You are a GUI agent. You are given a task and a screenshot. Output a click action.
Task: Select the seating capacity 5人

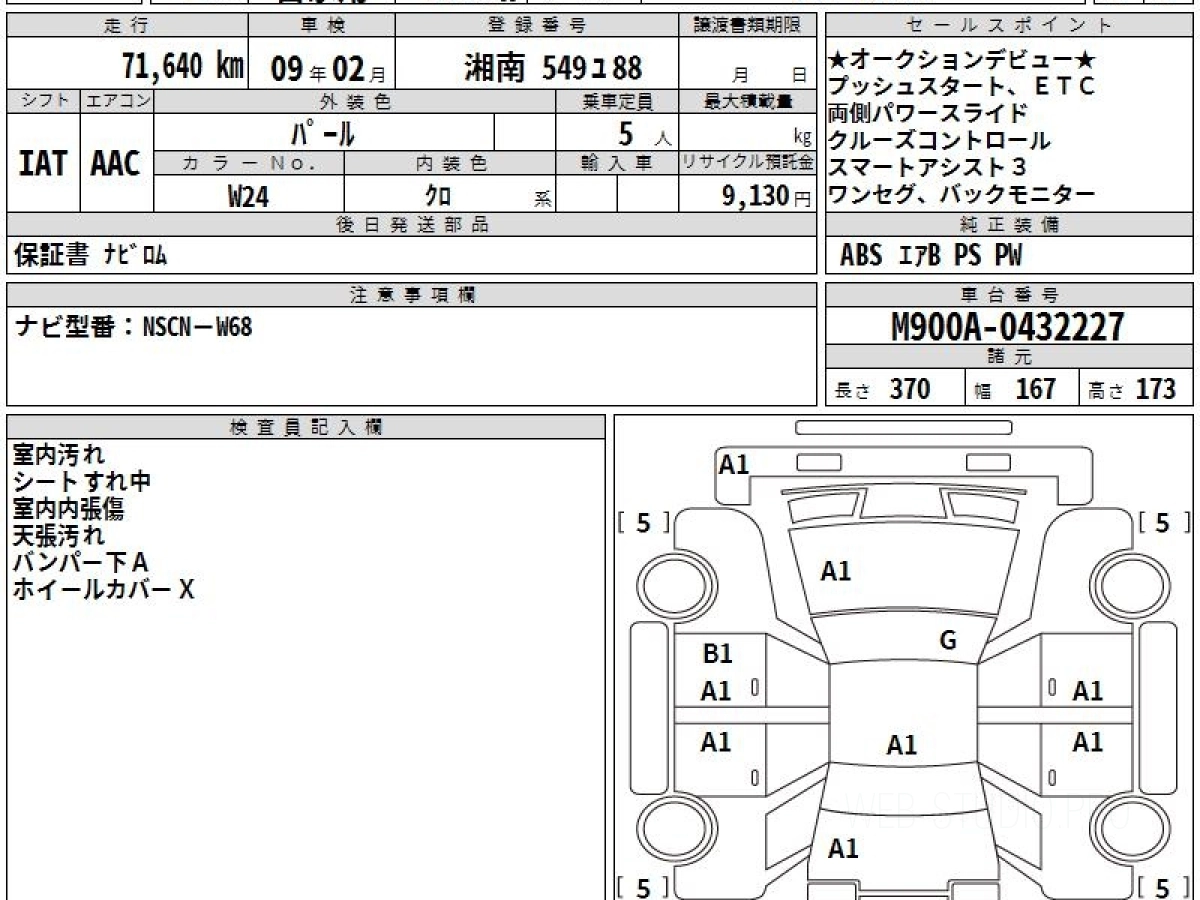click(644, 132)
